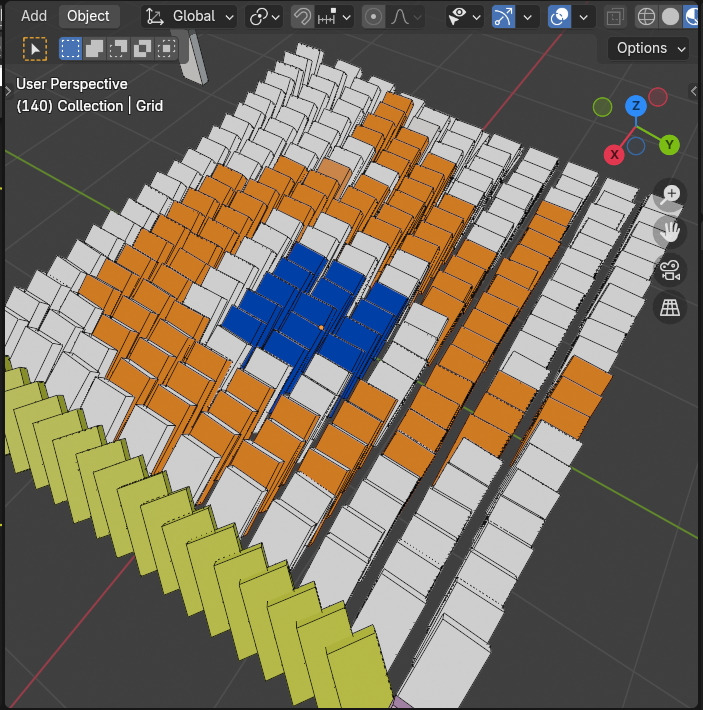Image resolution: width=703 pixels, height=710 pixels.
Task: Click the negative Y axis circle gizmo
Action: pos(602,107)
